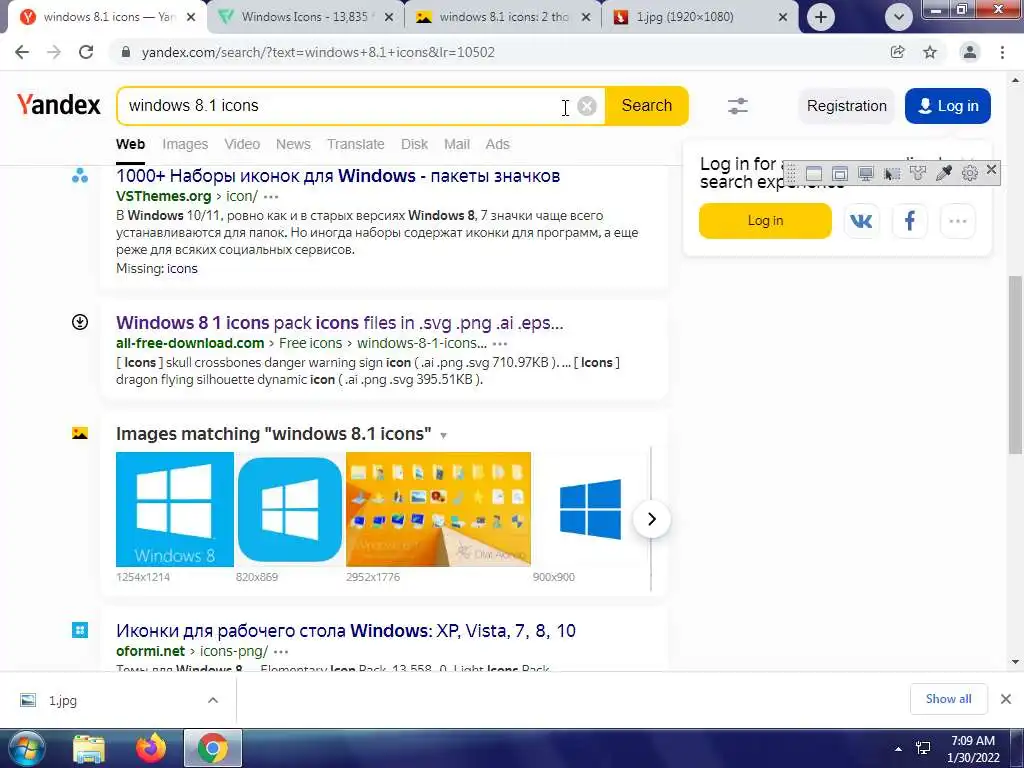The width and height of the screenshot is (1024, 768).
Task: Click the Windows Start button
Action: click(x=25, y=748)
